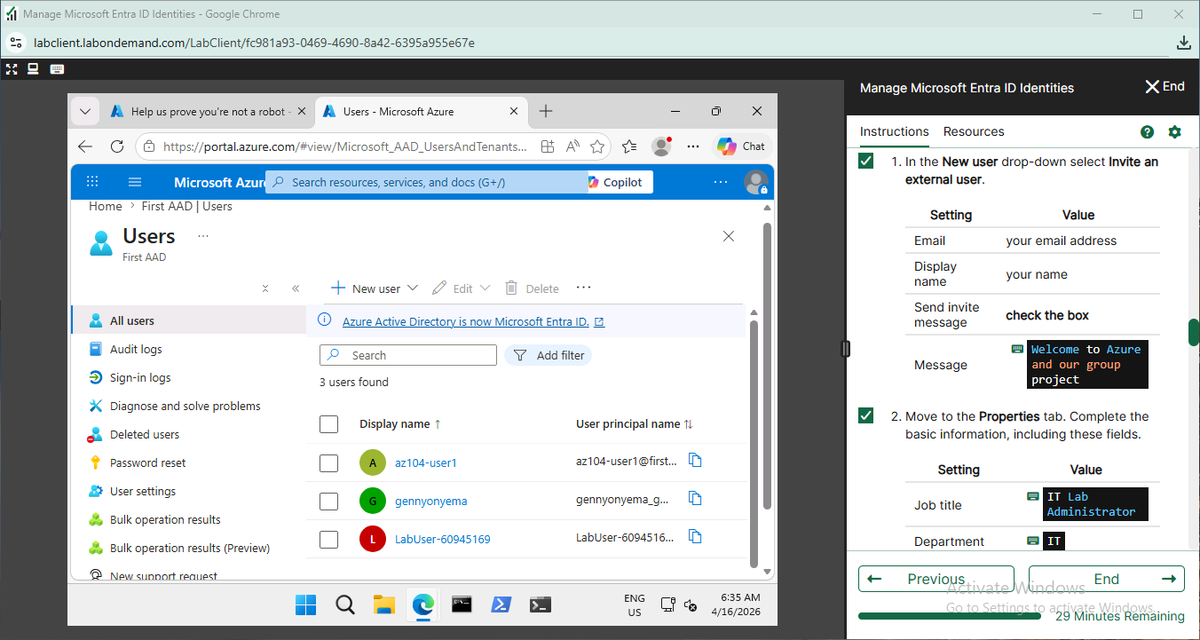This screenshot has height=640, width=1200.
Task: Close the 'Users - Microsoft Azure' tab
Action: click(x=514, y=111)
